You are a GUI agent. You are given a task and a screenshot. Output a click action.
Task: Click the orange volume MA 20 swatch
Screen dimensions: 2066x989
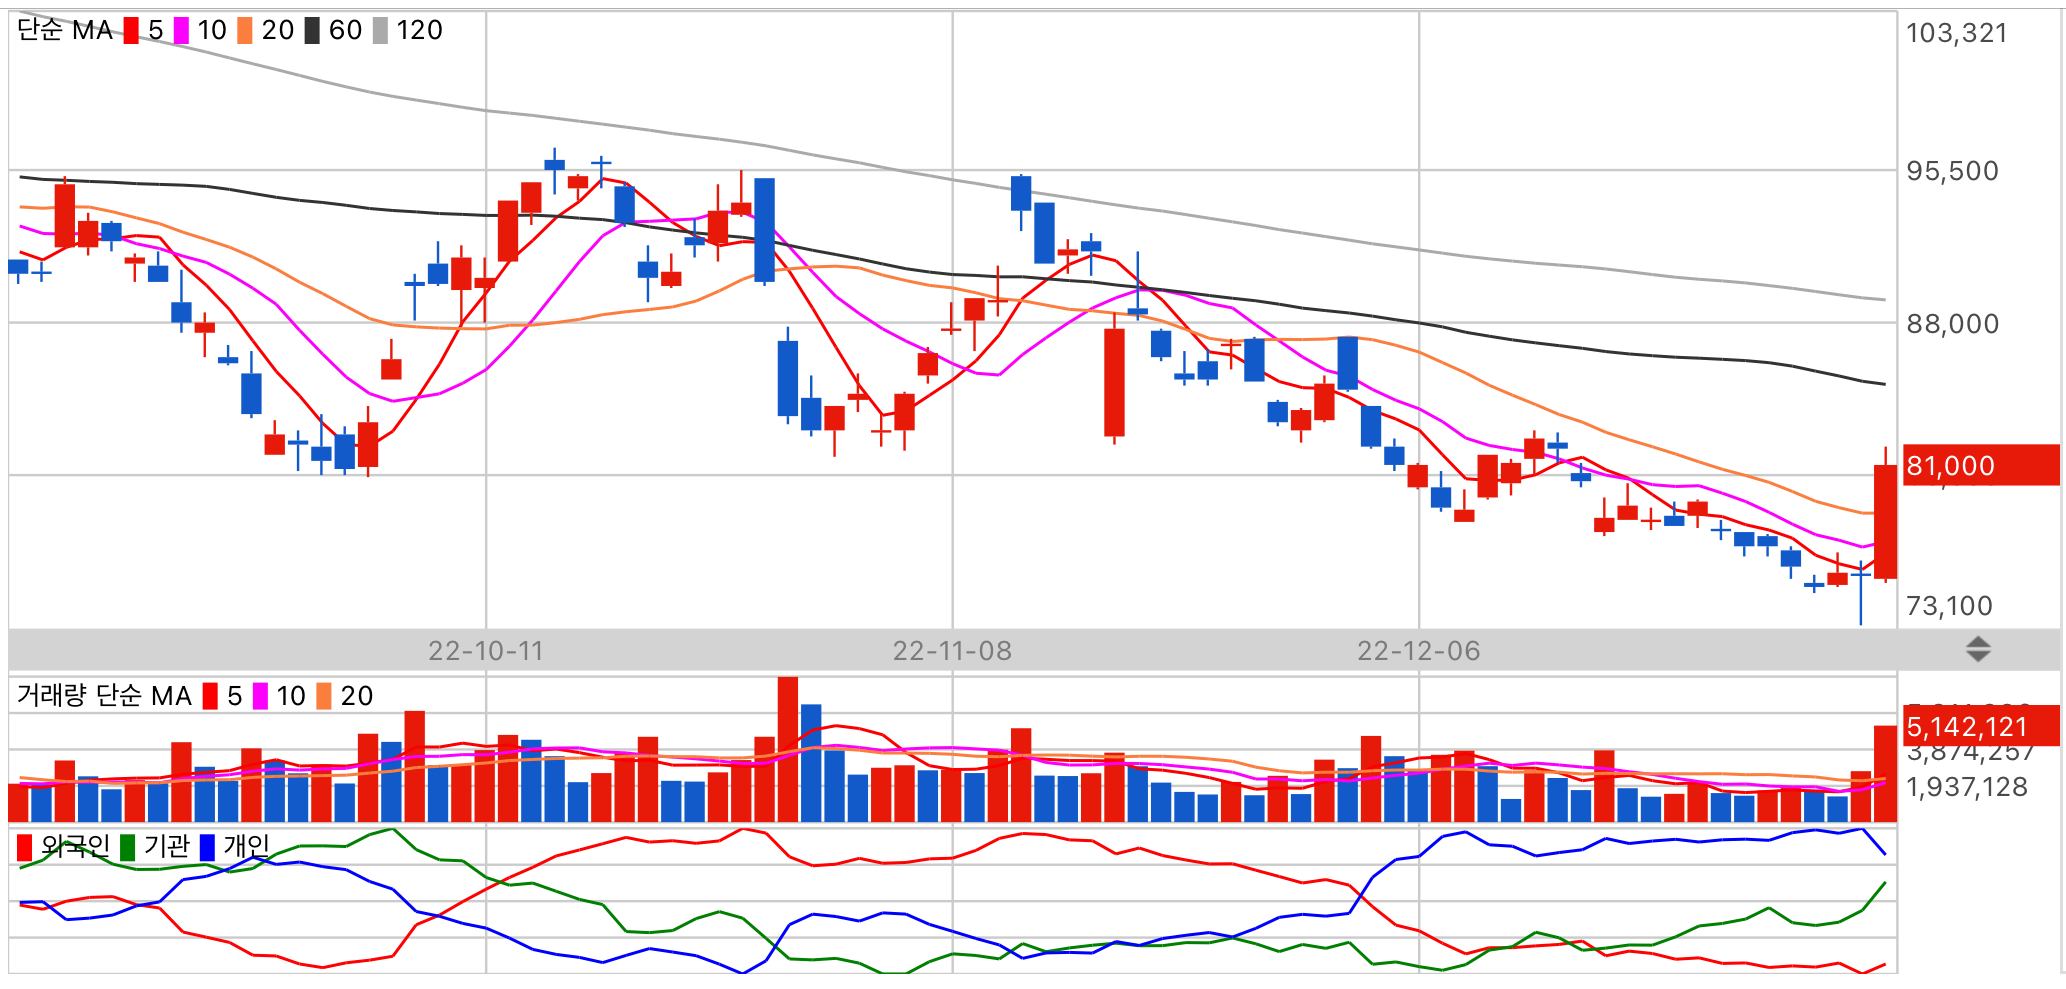pos(324,696)
